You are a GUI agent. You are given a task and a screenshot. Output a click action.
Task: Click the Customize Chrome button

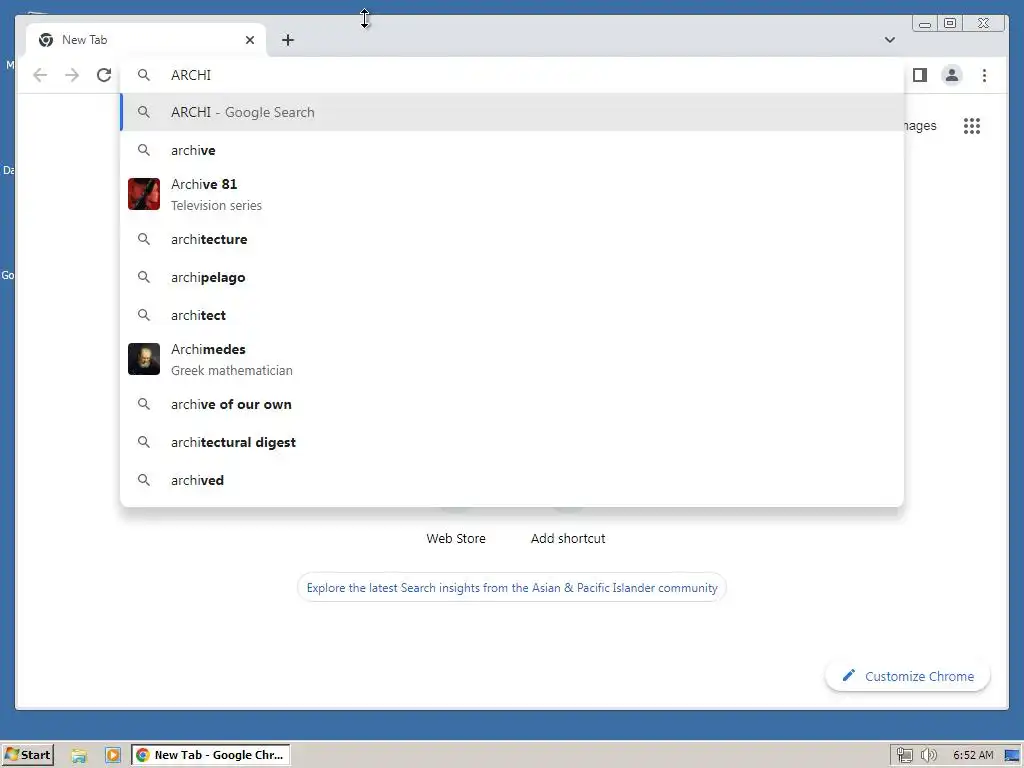pos(908,677)
